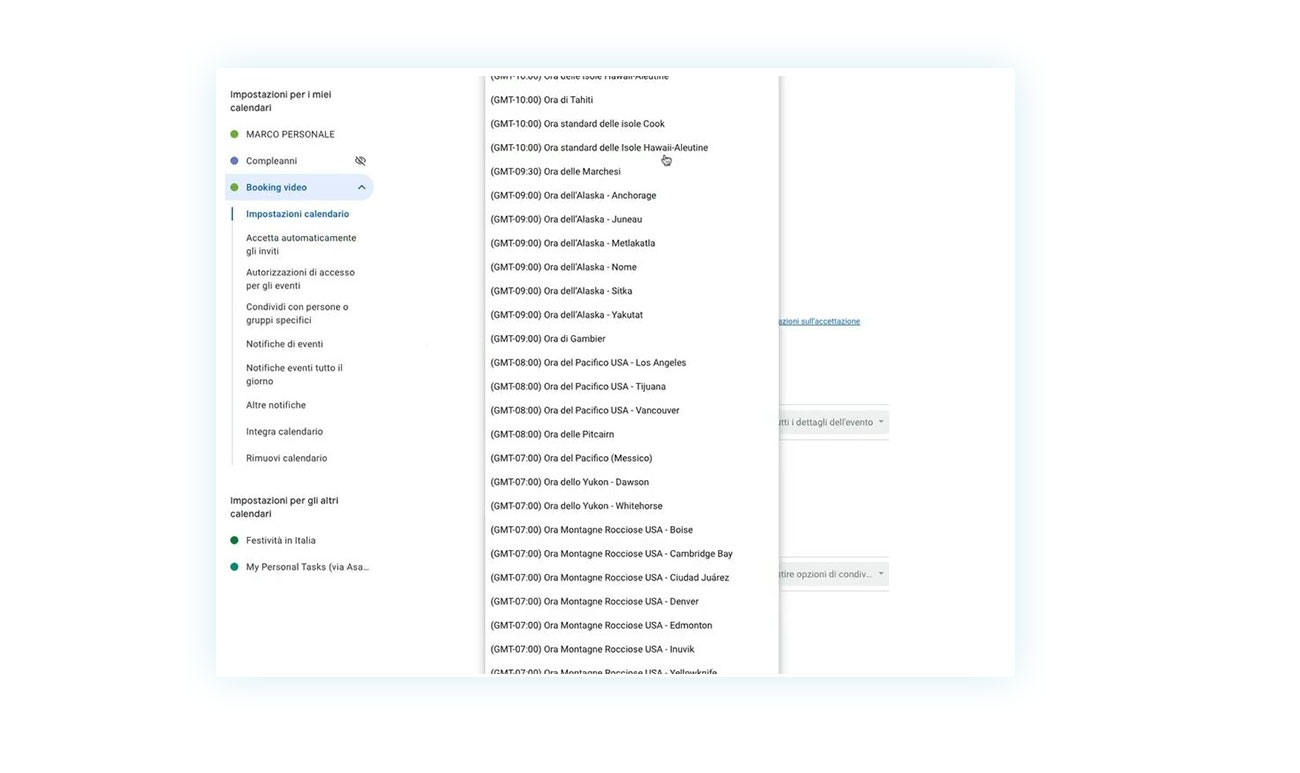Click the green dot beside Festività in Italia
The width and height of the screenshot is (1300, 773).
click(x=234, y=540)
